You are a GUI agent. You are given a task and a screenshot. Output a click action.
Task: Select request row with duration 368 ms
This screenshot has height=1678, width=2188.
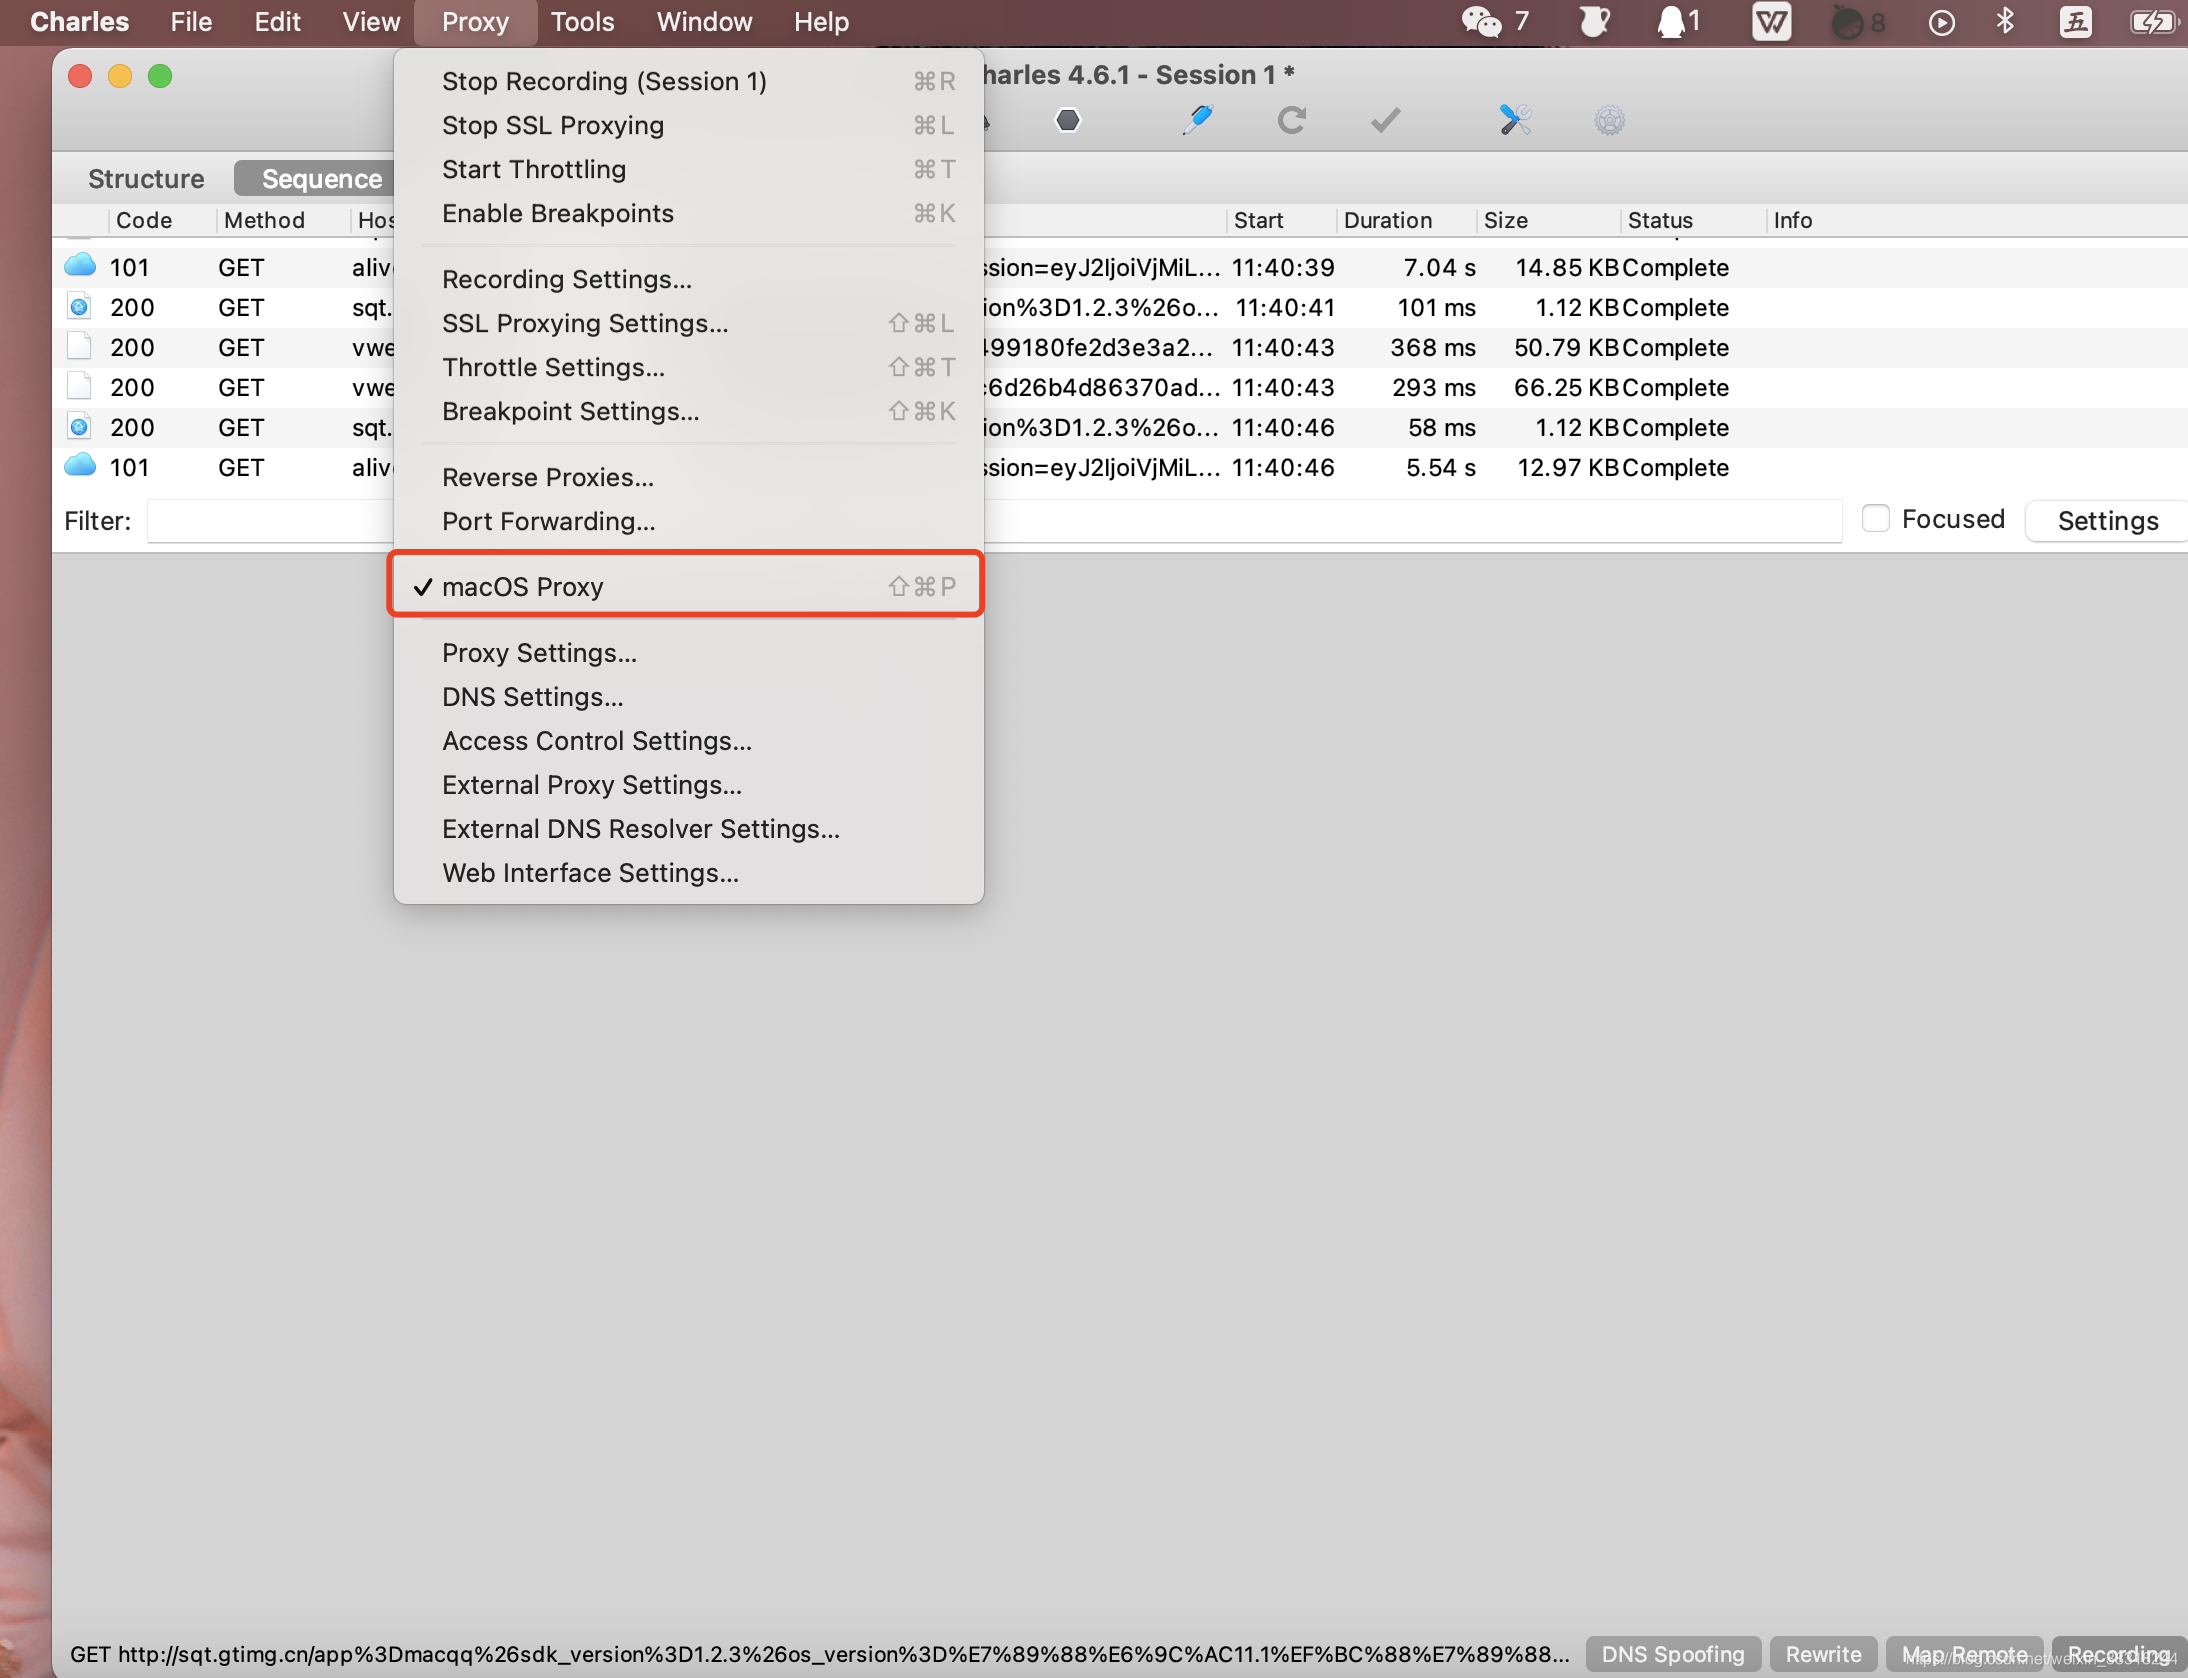click(1120, 347)
